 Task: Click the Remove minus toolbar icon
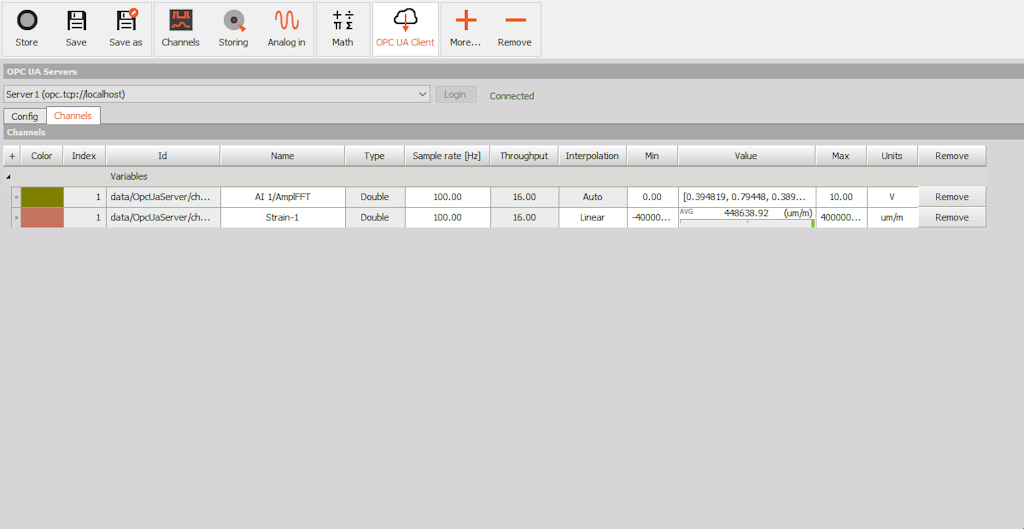(515, 21)
